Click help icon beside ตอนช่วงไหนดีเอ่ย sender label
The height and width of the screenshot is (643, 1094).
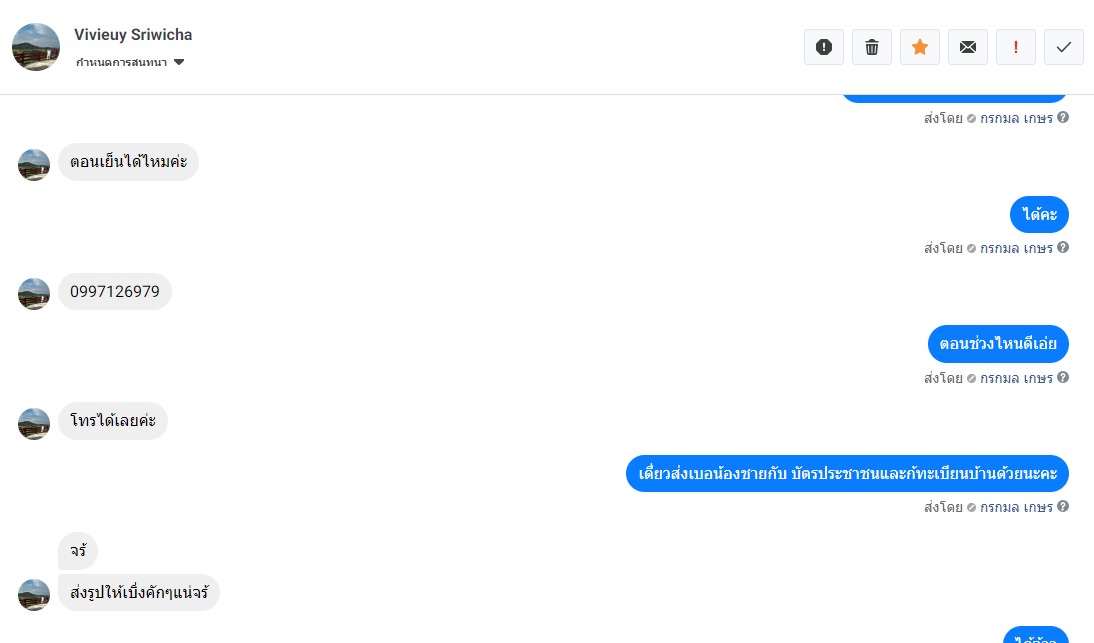click(1063, 377)
